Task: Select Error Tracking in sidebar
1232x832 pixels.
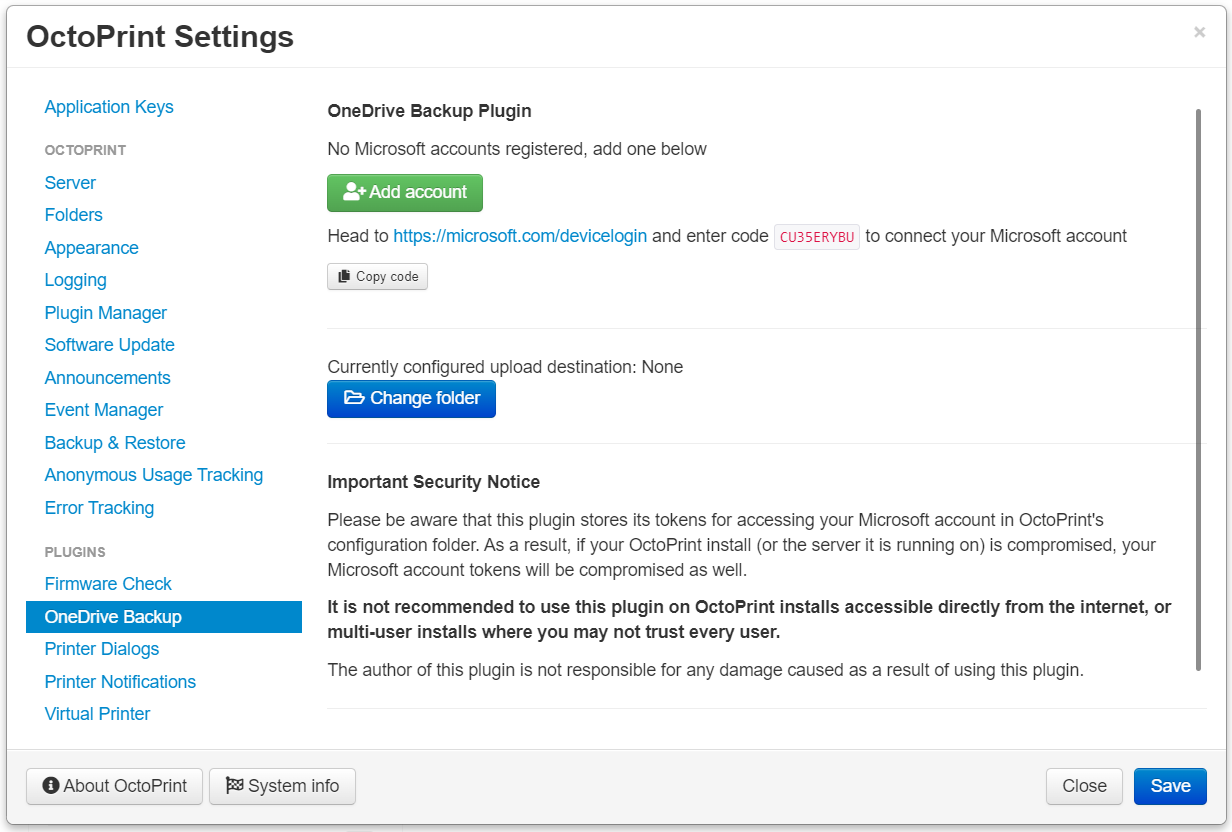Action: click(100, 508)
